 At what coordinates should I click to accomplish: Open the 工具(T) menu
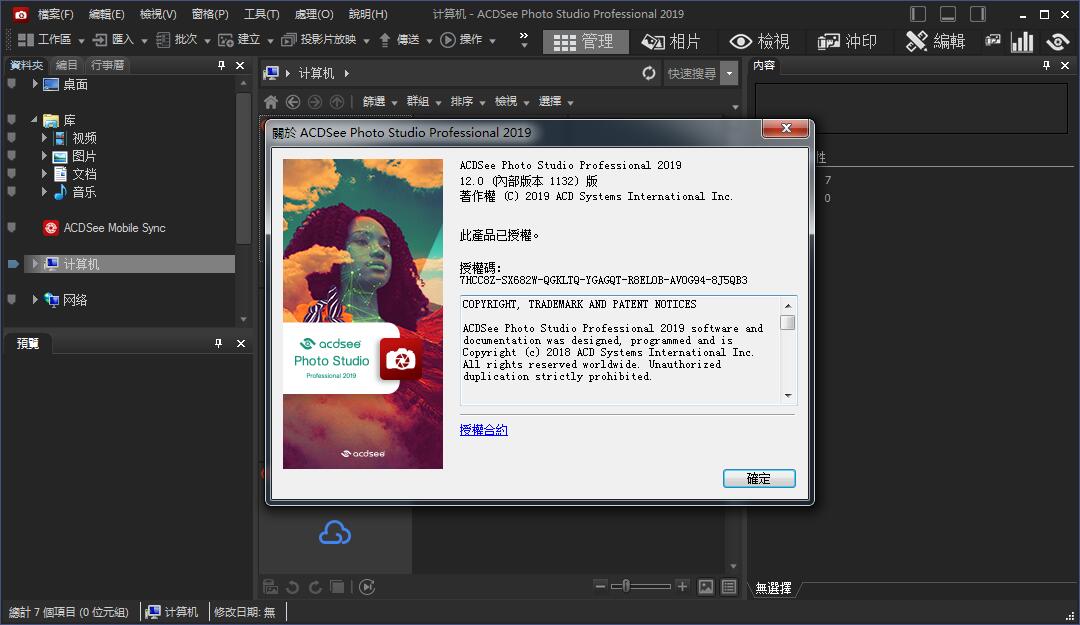point(261,14)
